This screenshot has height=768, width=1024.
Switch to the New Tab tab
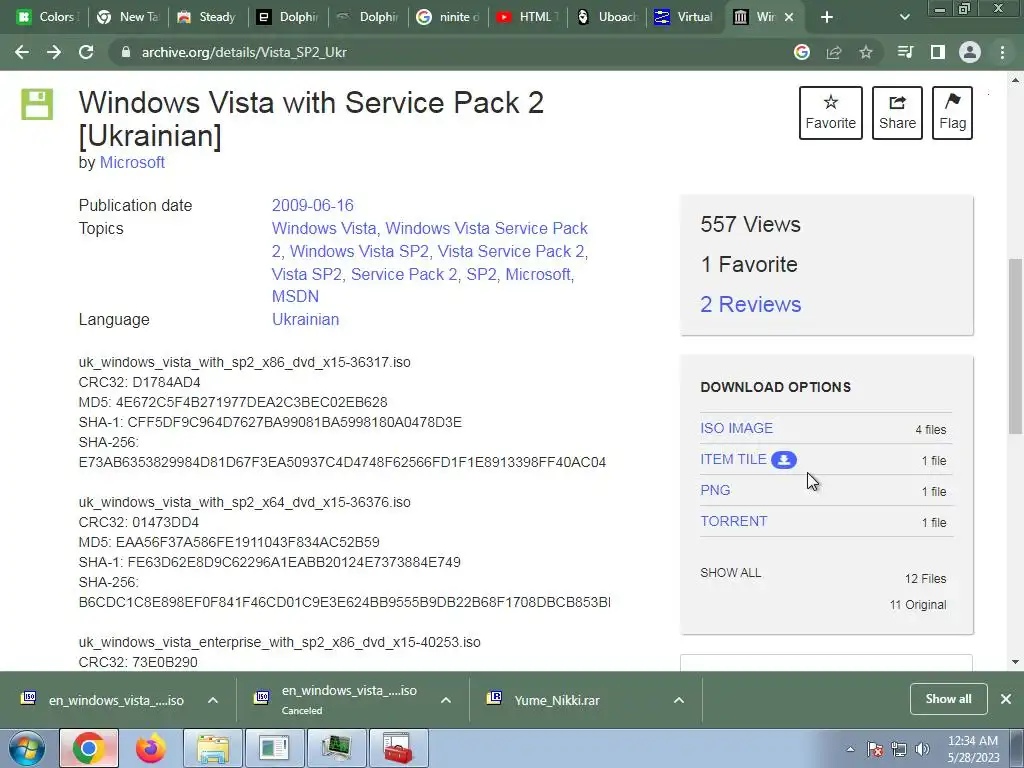128,17
